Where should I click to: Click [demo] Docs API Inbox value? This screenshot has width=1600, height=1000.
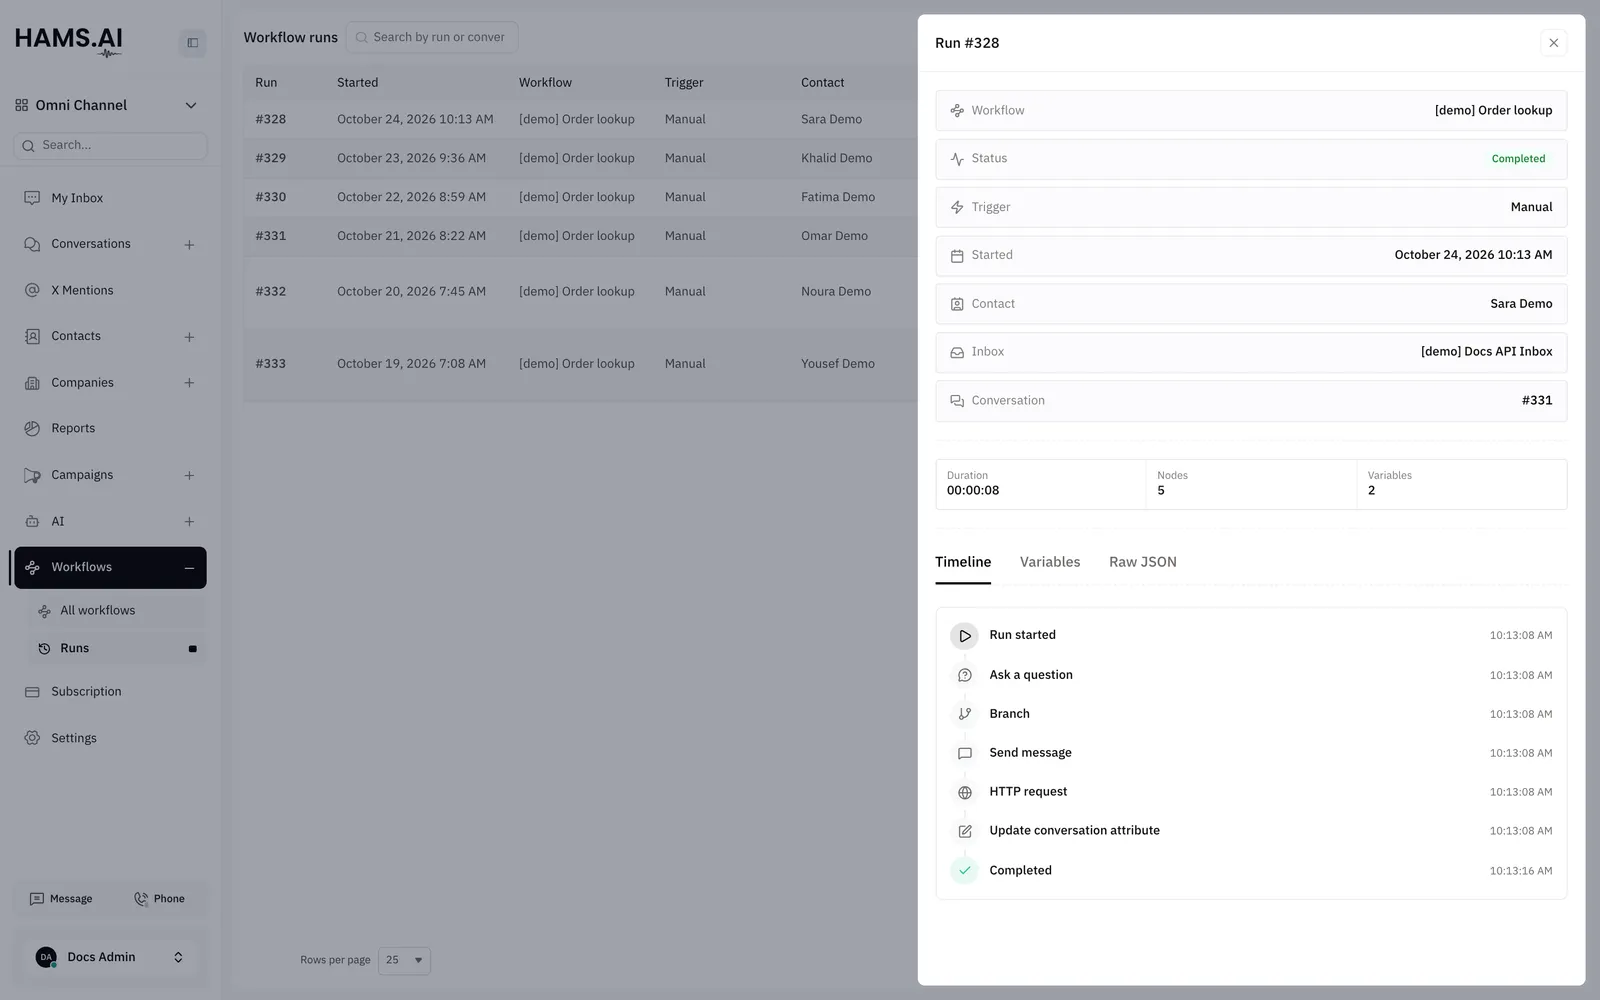pos(1486,352)
